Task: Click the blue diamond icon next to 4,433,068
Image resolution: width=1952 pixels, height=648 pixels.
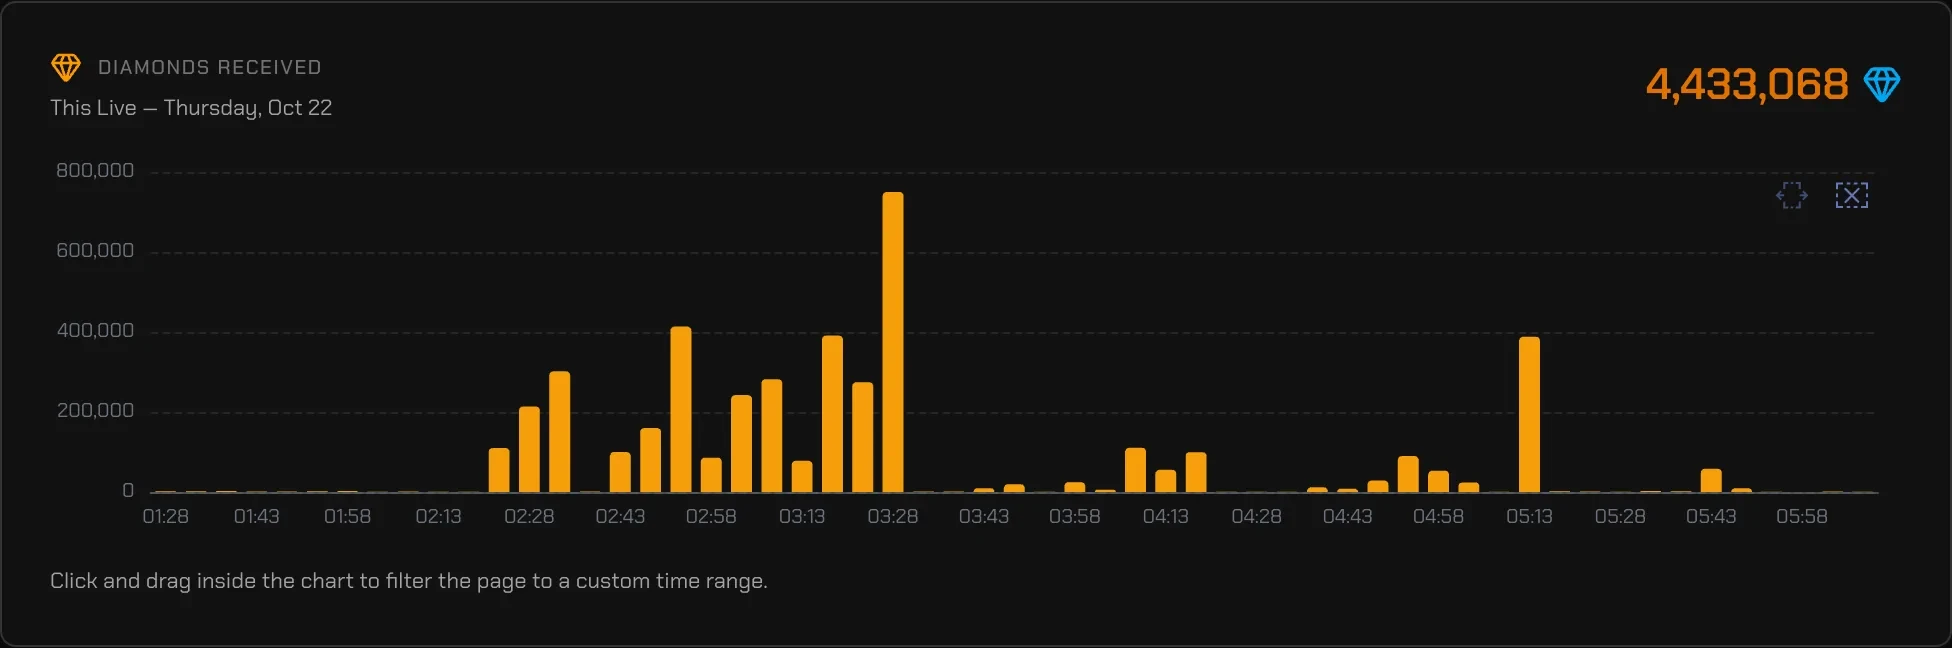Action: [1881, 84]
